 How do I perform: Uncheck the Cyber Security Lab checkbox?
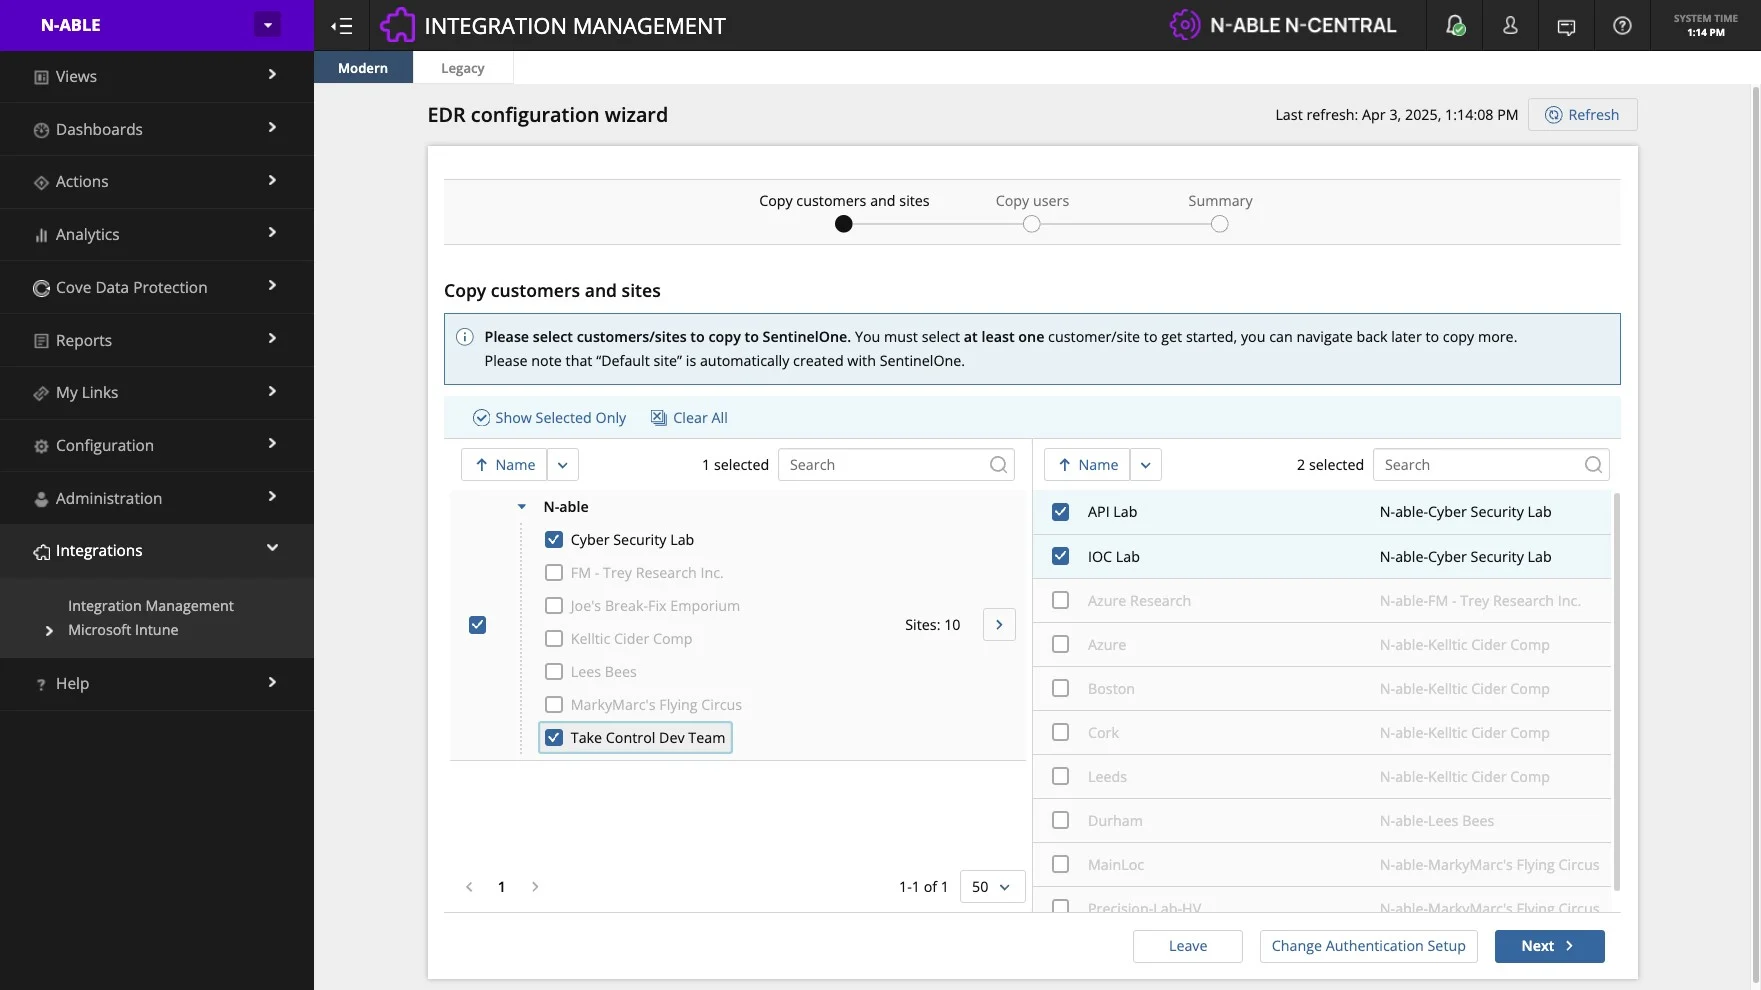(x=554, y=540)
